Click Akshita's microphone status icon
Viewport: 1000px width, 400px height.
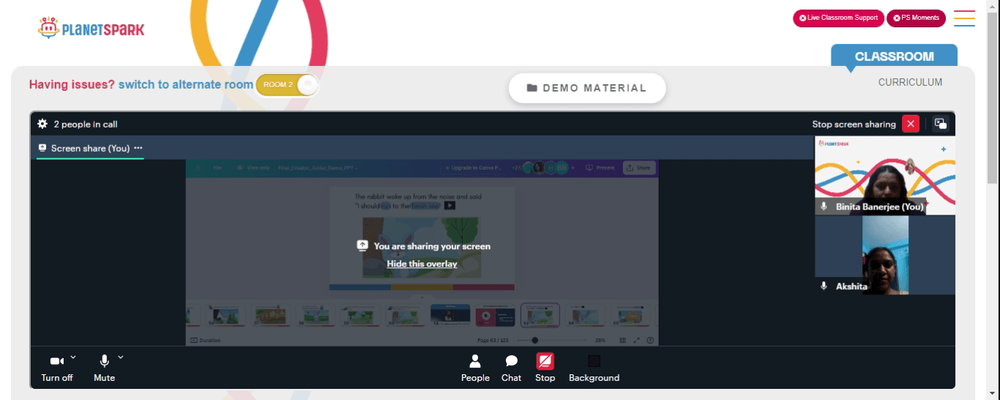click(x=824, y=286)
